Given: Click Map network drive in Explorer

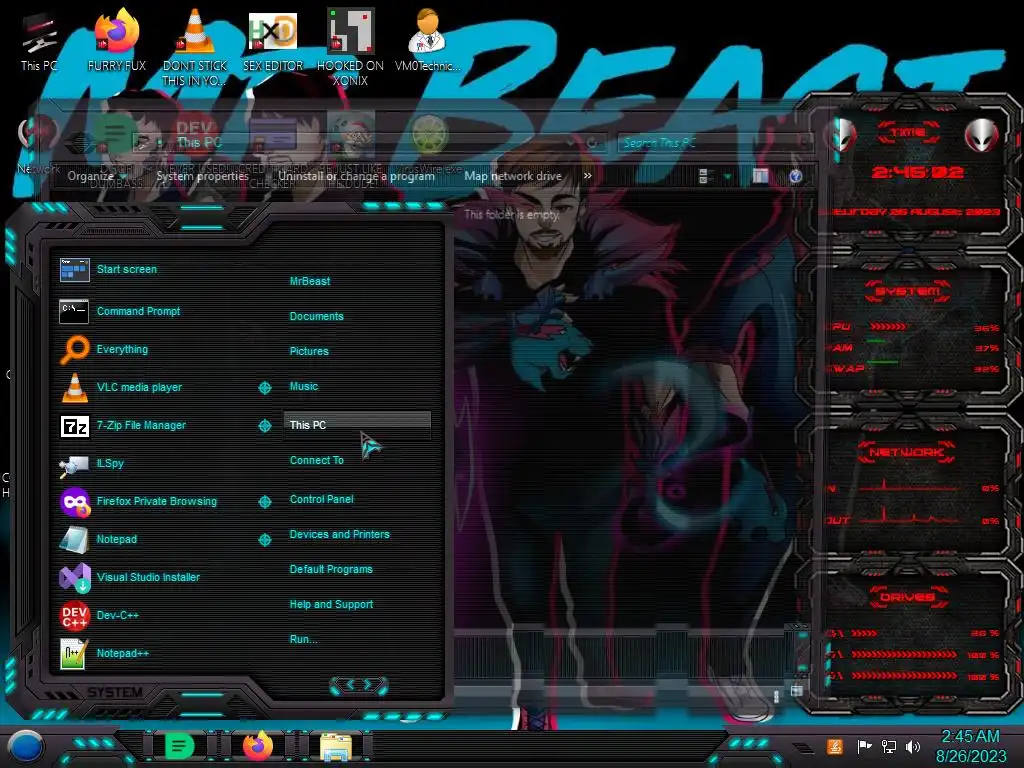Looking at the screenshot, I should coord(513,176).
